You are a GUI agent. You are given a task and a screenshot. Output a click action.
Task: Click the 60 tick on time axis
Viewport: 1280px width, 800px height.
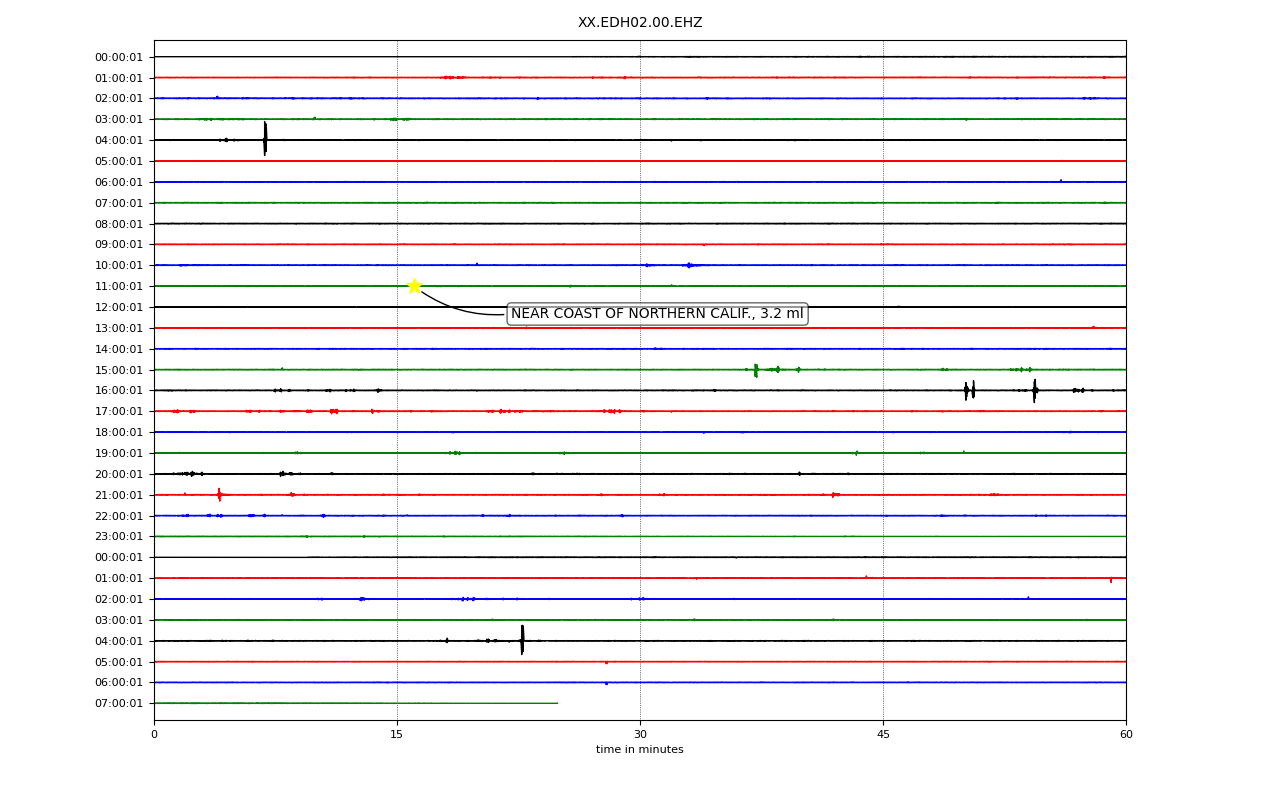(x=1126, y=735)
